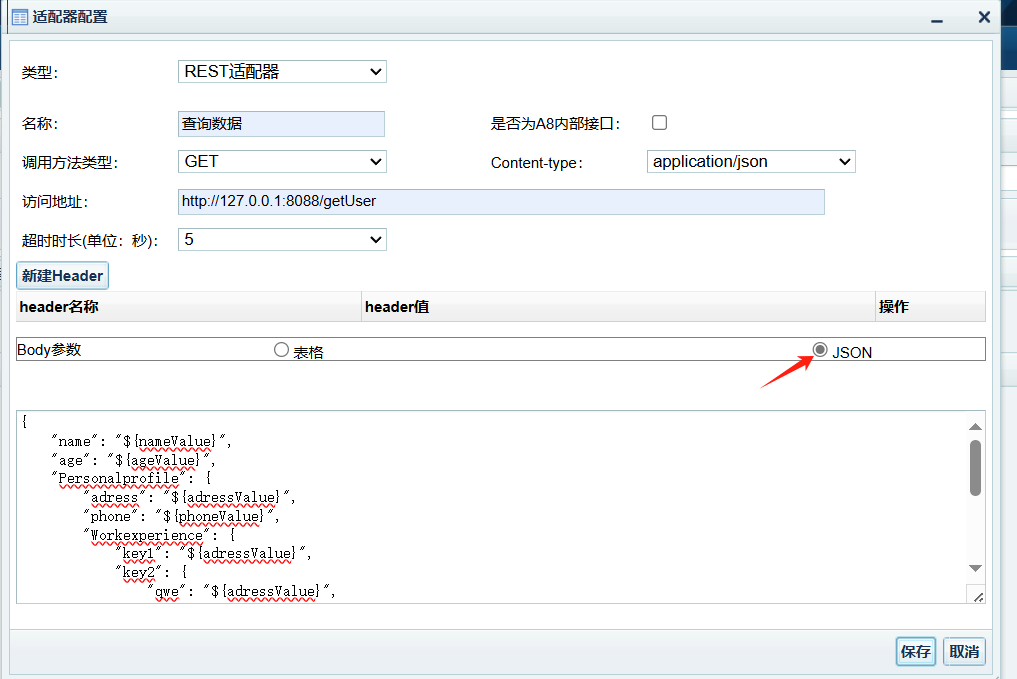This screenshot has height=679, width=1017.
Task: Minimize the 适配器配置 dialog
Action: (x=937, y=19)
